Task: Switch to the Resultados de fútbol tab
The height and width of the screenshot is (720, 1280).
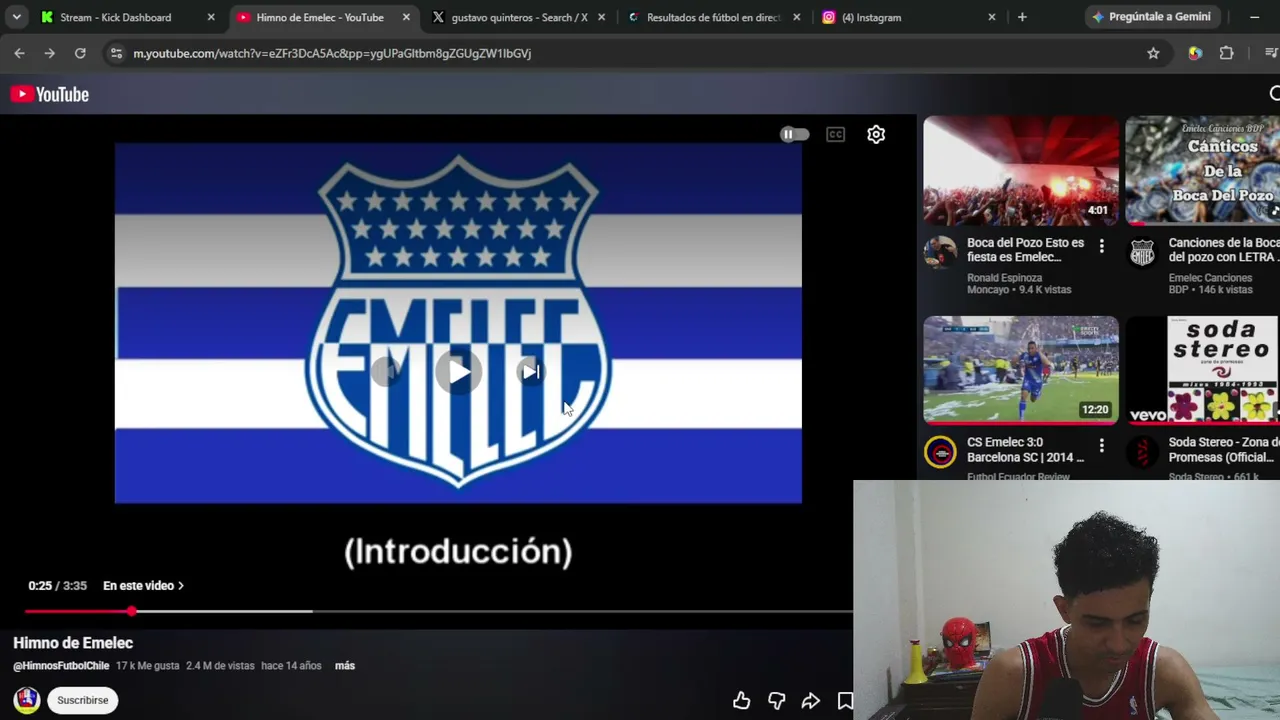Action: tap(712, 17)
